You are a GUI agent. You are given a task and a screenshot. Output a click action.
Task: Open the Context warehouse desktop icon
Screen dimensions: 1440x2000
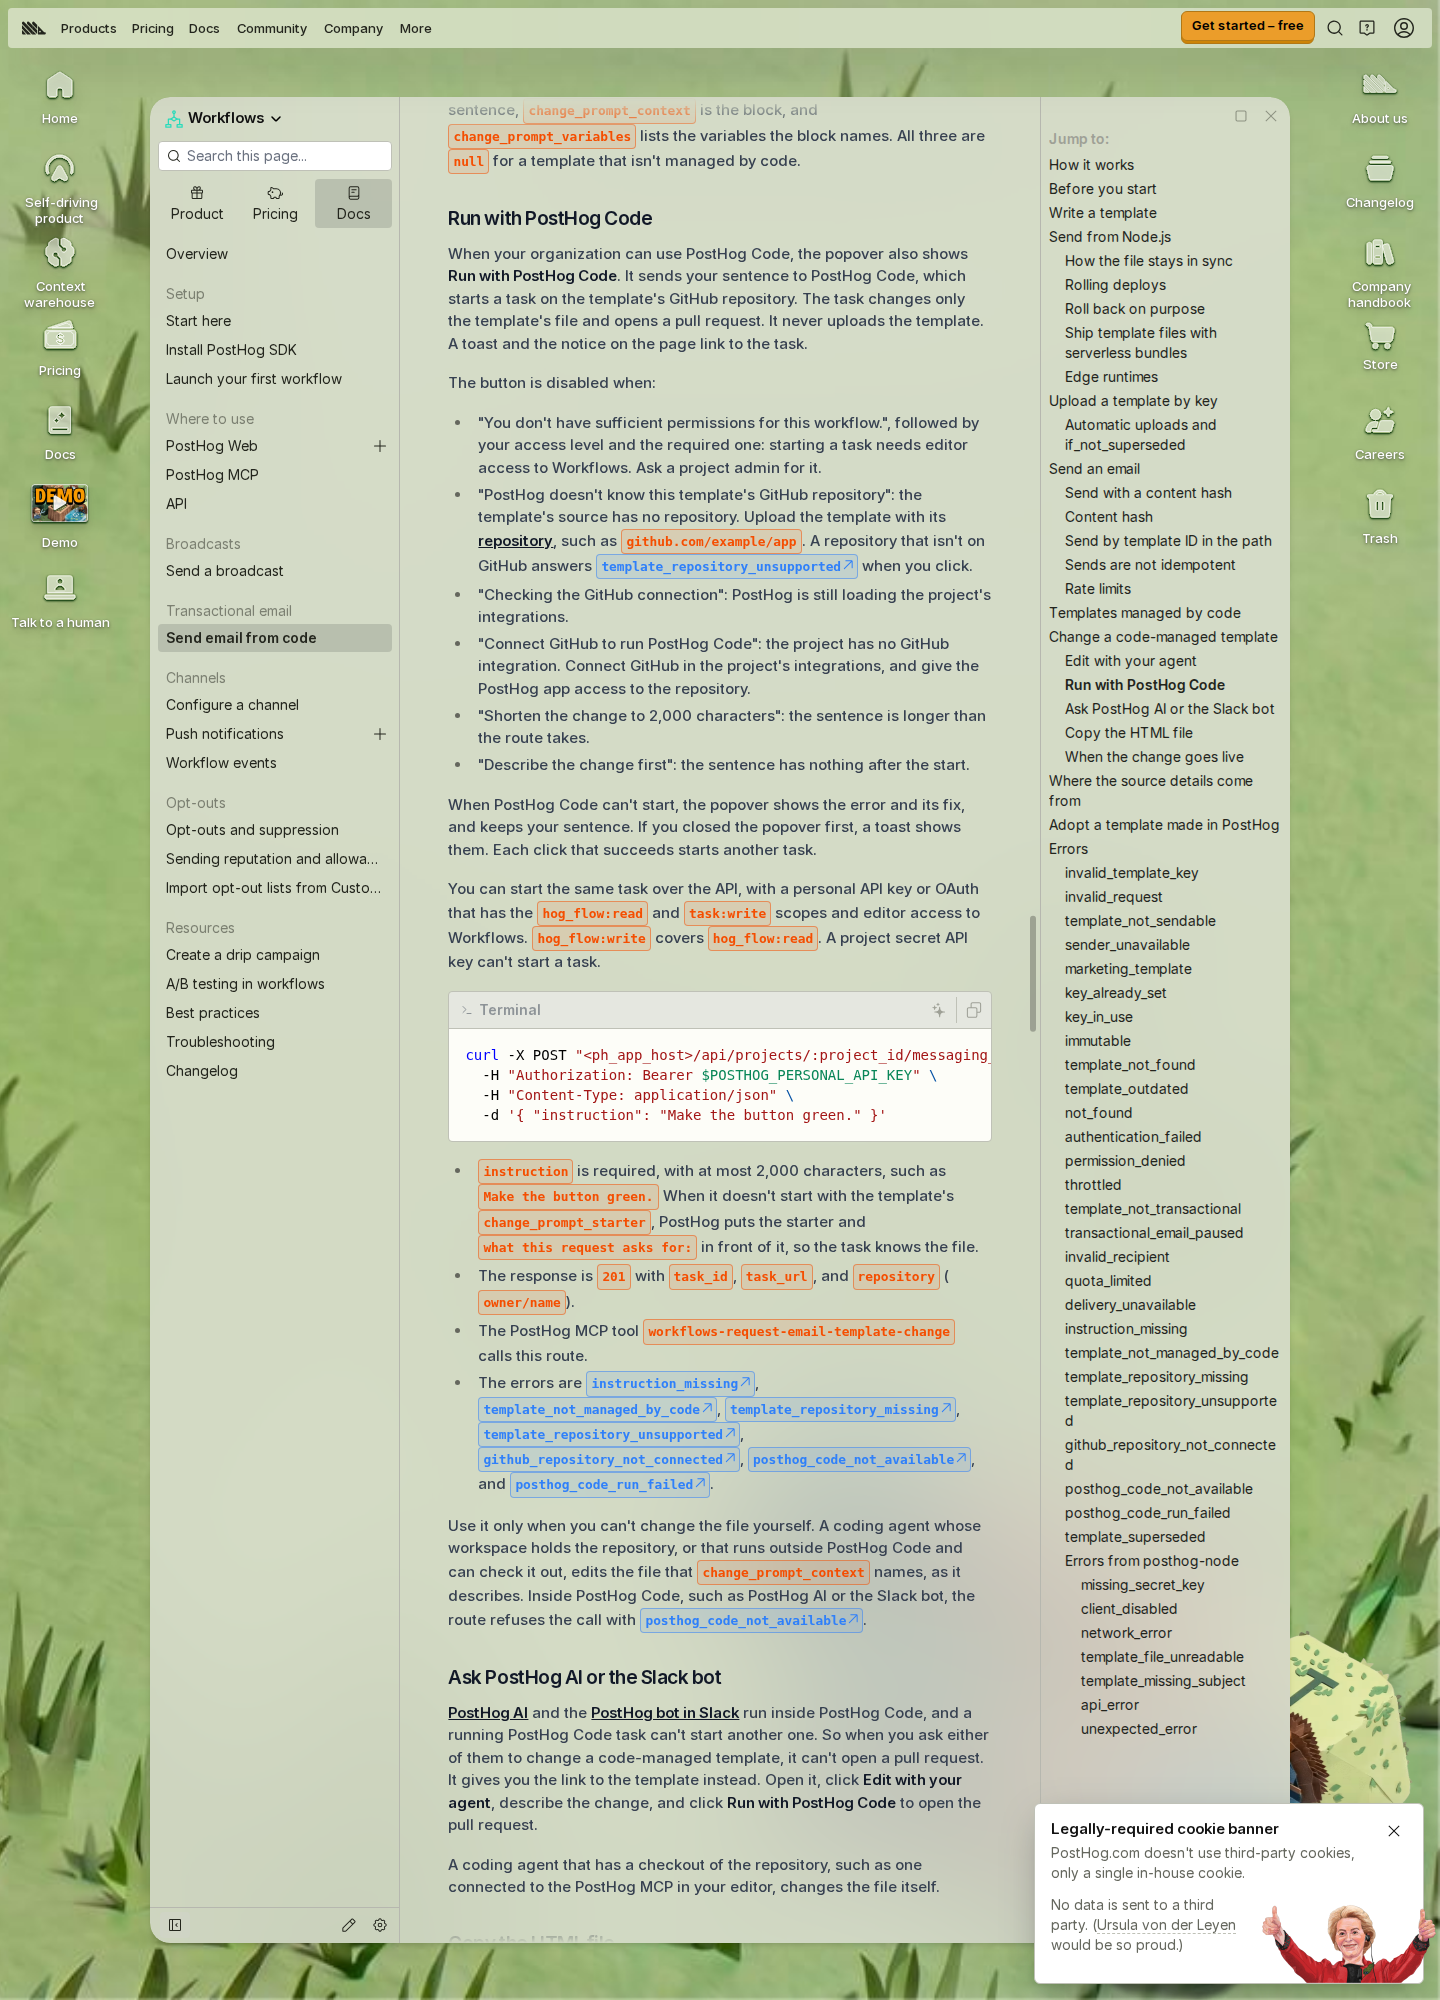click(59, 273)
